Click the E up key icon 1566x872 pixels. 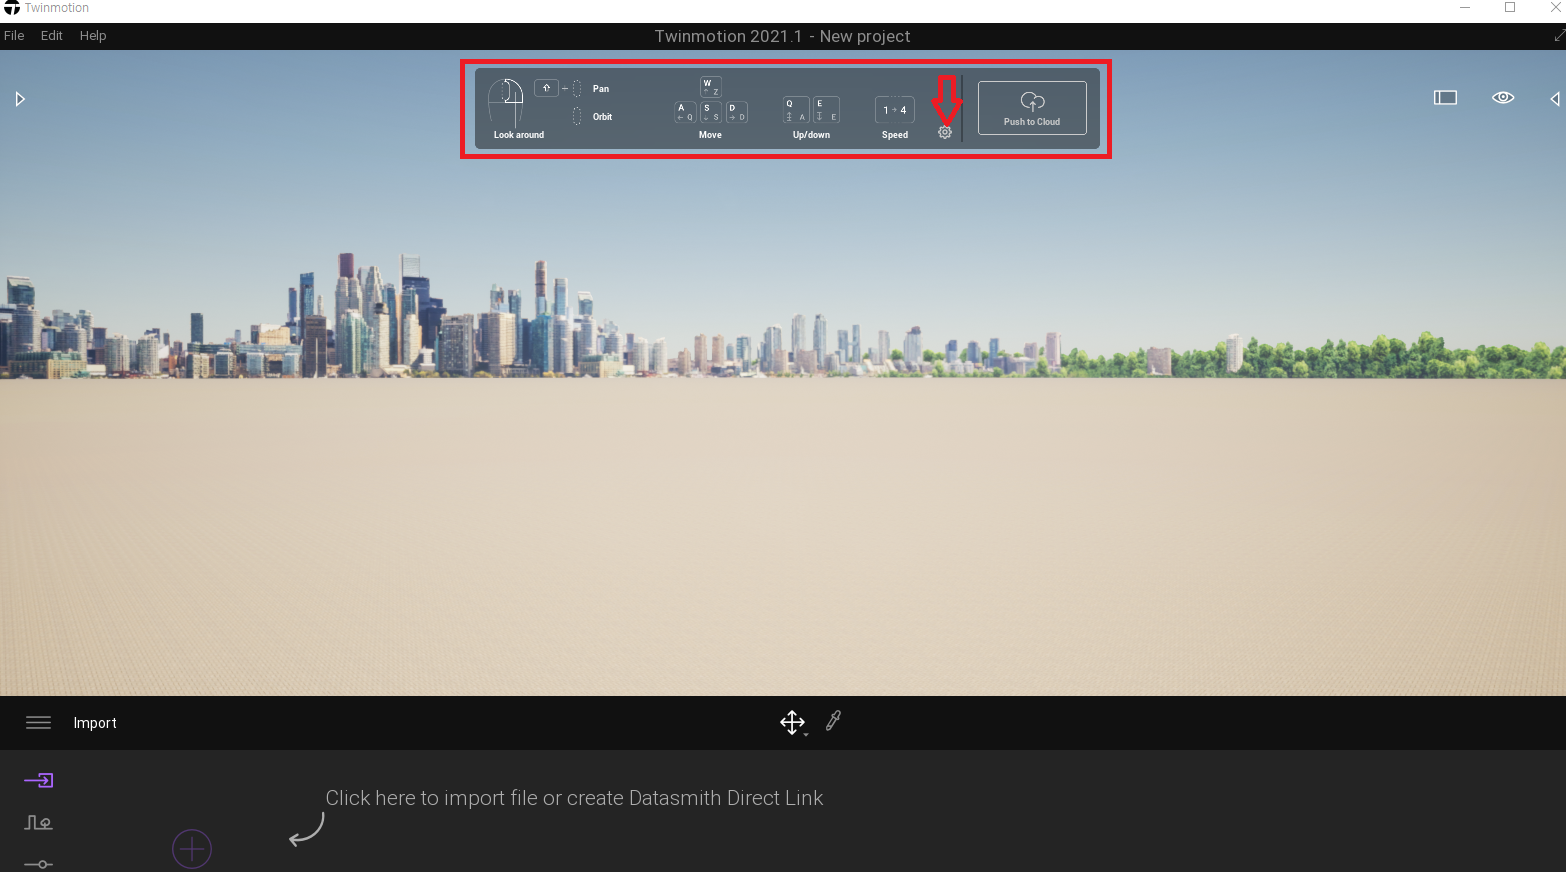tap(826, 110)
